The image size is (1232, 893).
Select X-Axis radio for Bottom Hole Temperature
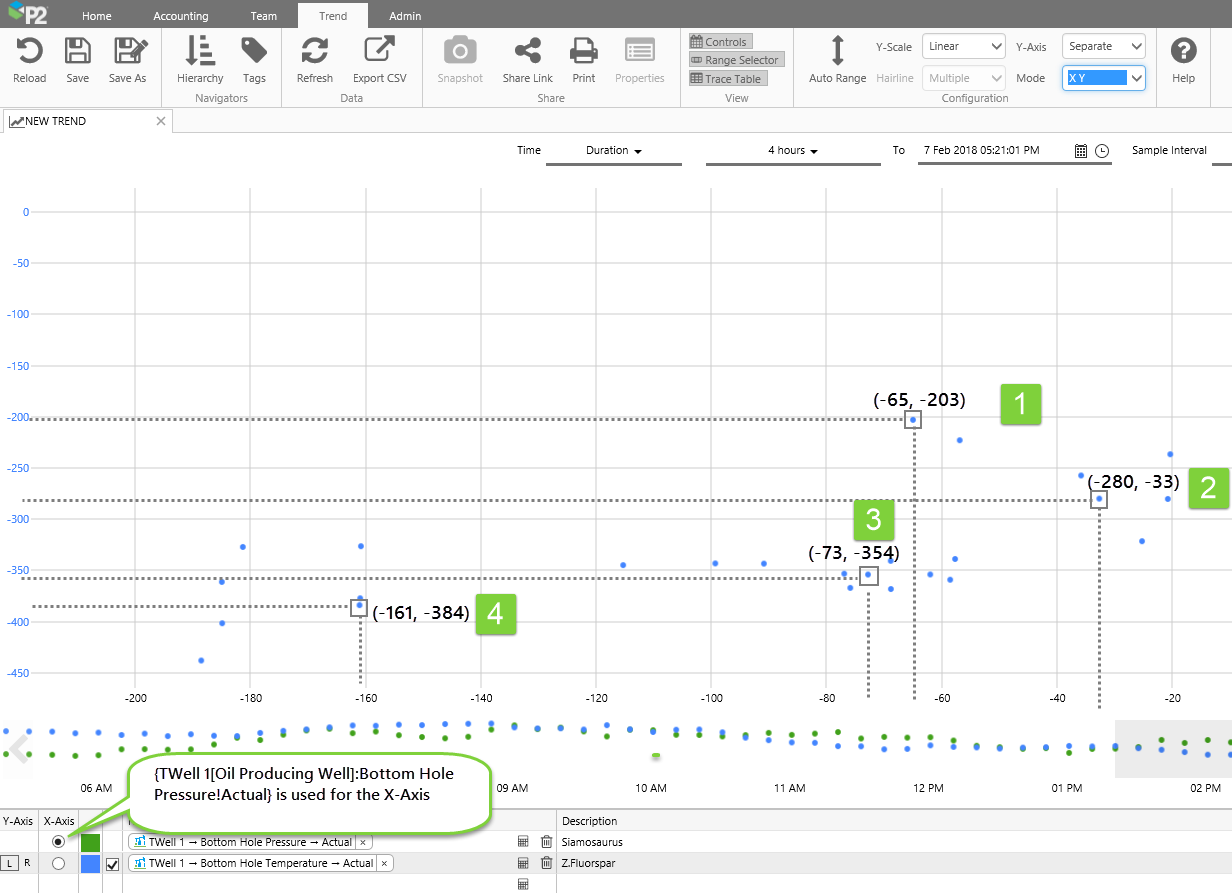58,863
